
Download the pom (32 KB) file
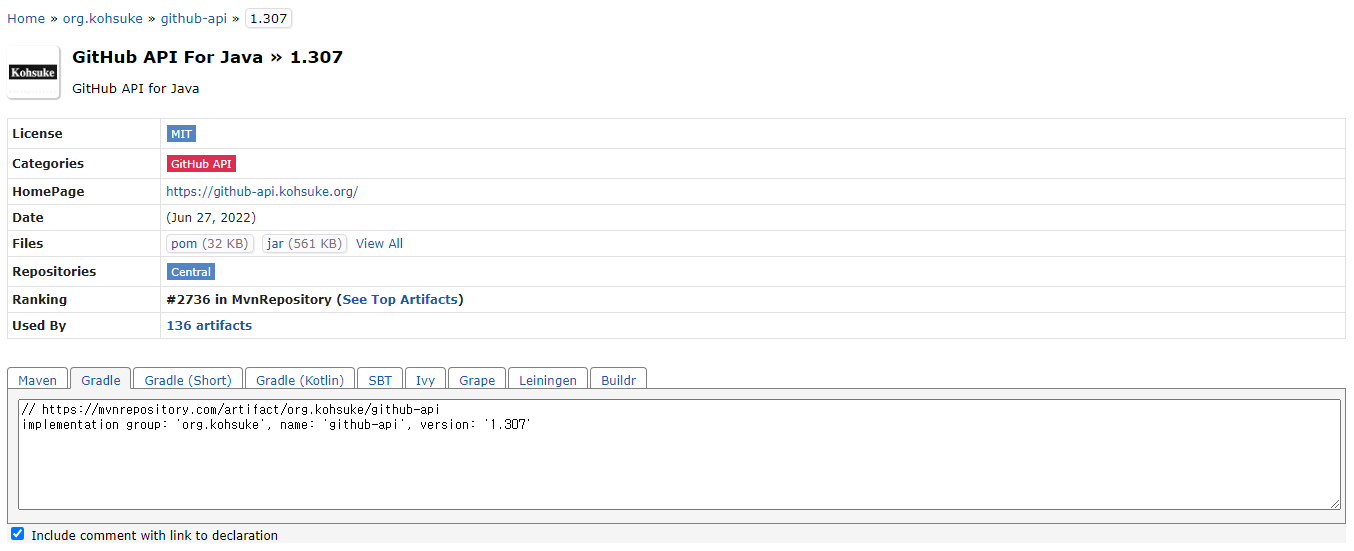point(210,243)
